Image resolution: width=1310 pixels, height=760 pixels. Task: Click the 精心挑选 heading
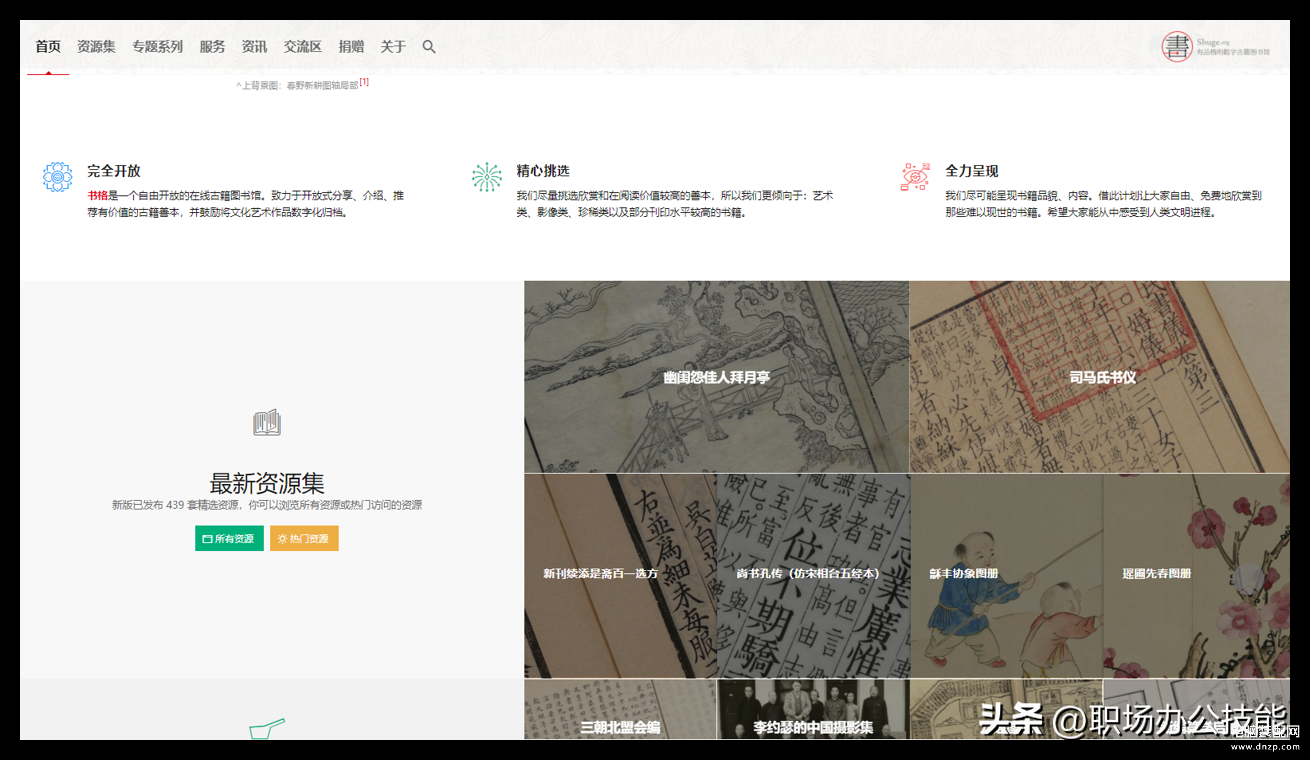(x=543, y=171)
